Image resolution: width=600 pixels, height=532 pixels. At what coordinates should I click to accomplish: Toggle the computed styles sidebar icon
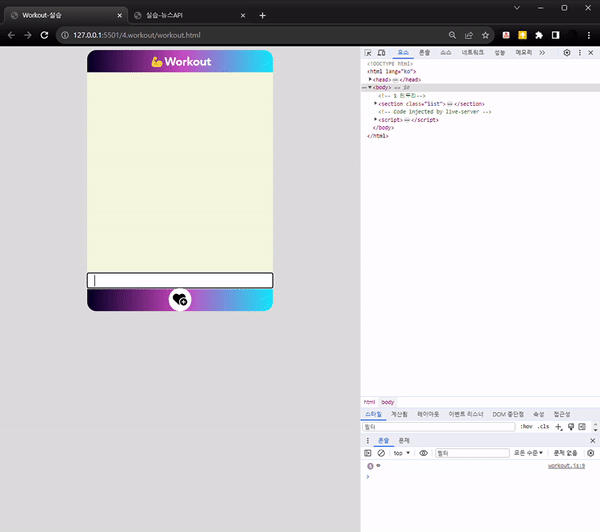coord(582,426)
